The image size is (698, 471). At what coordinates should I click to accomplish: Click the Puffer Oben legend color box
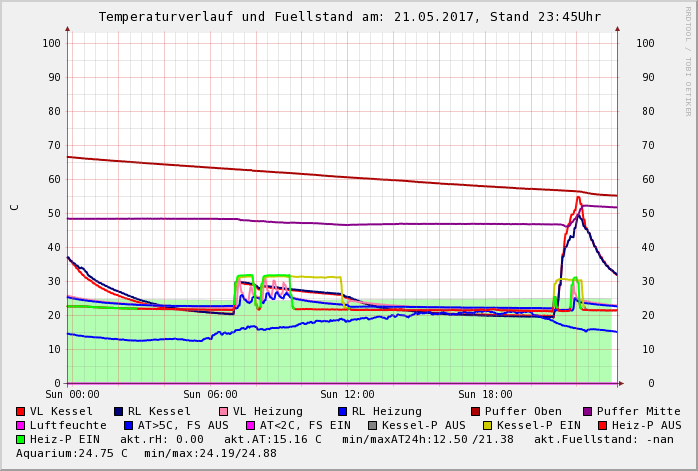pos(475,411)
